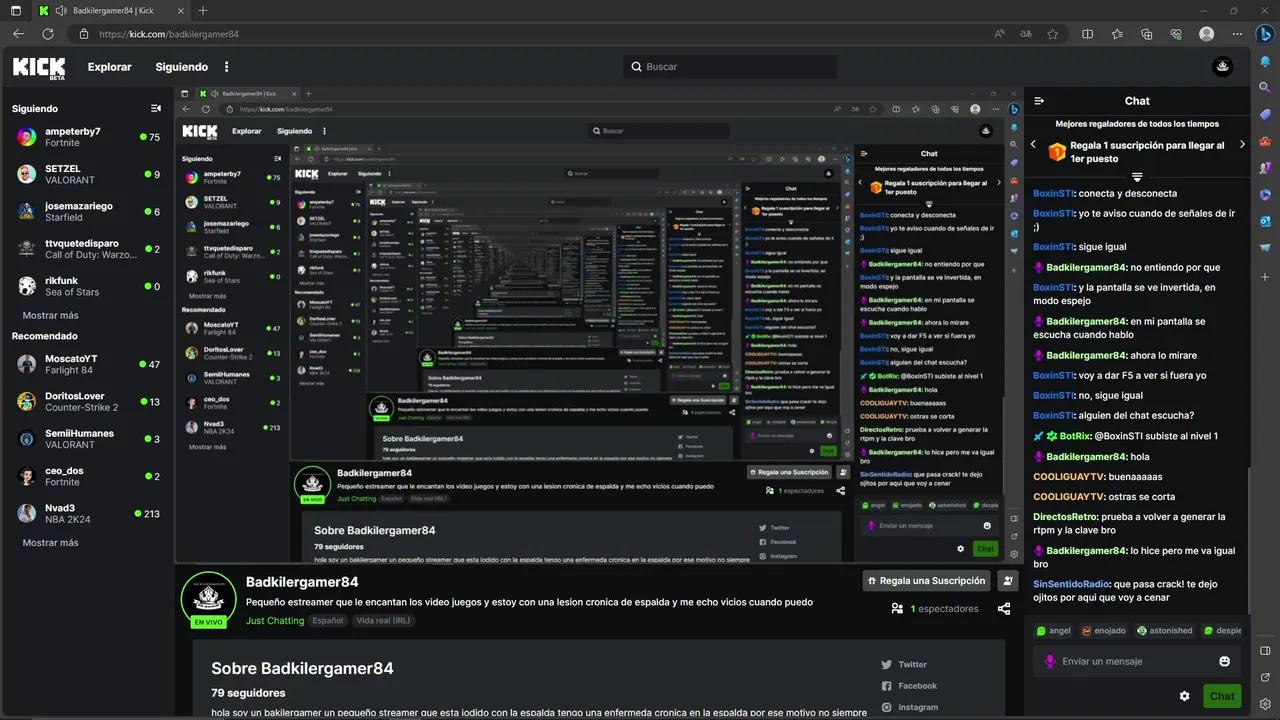Show more channels under Recomendado

pyautogui.click(x=50, y=542)
